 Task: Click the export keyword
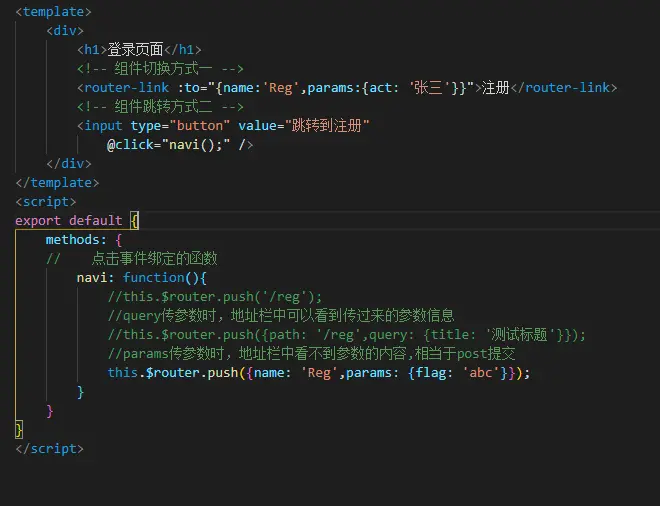click(x=38, y=221)
